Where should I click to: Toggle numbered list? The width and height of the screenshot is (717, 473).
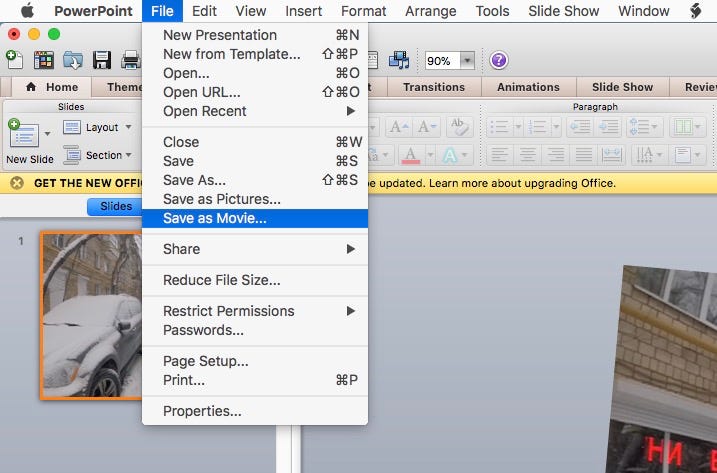(x=537, y=127)
